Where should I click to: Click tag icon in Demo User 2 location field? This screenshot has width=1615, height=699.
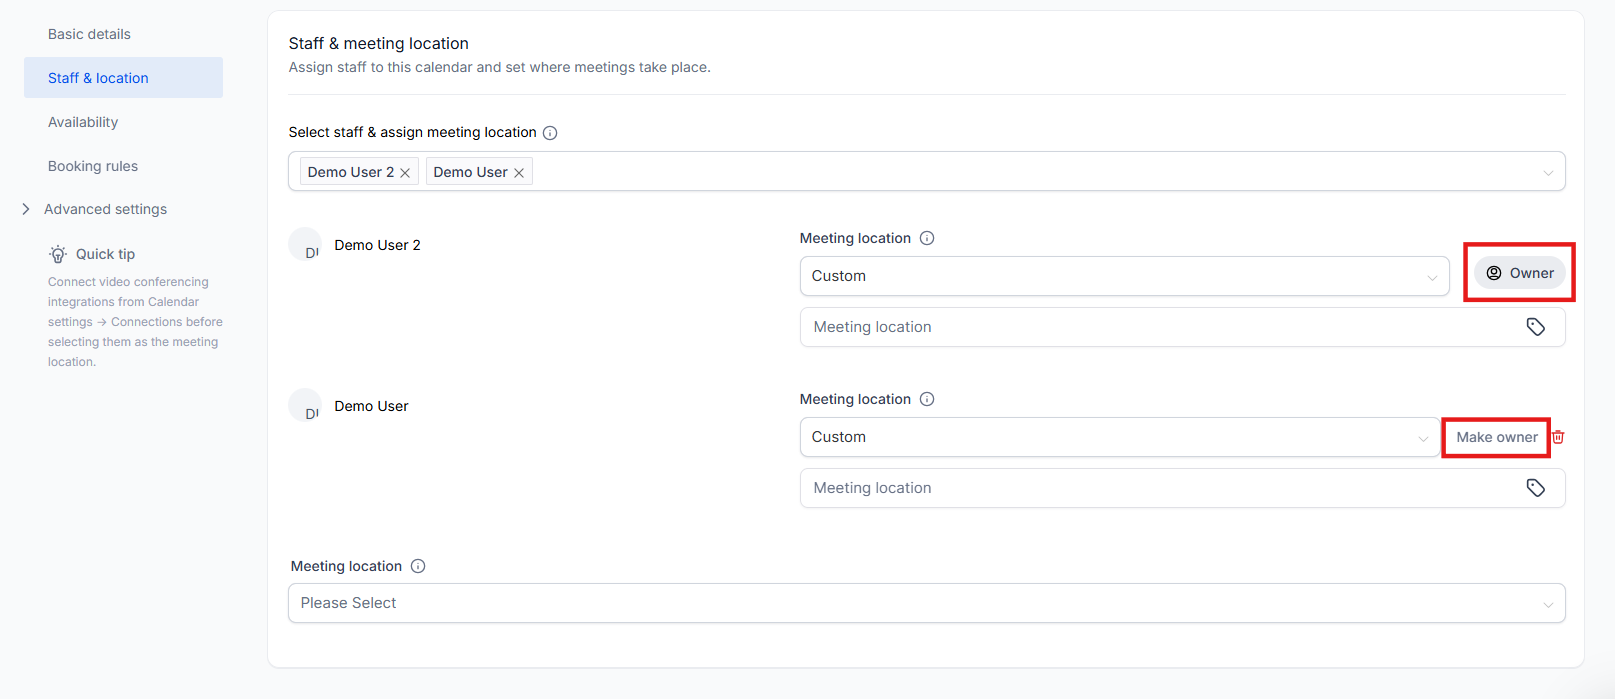[x=1535, y=327]
